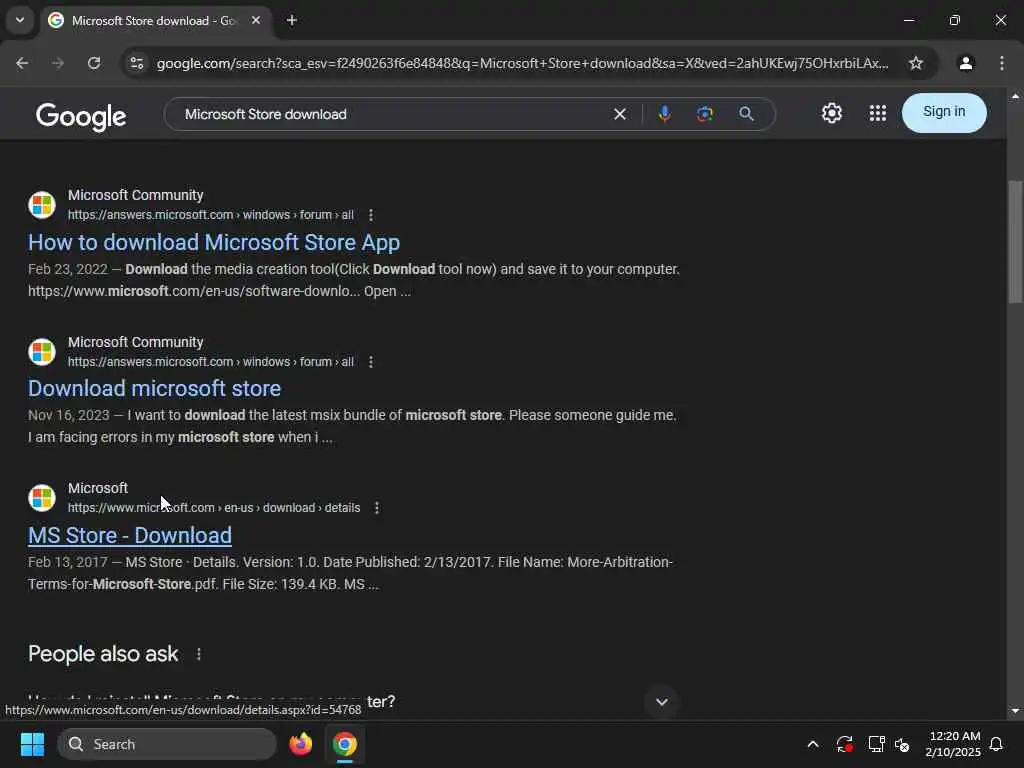The image size is (1024, 768).
Task: Click the scrollbar down arrow
Action: coord(1015,711)
